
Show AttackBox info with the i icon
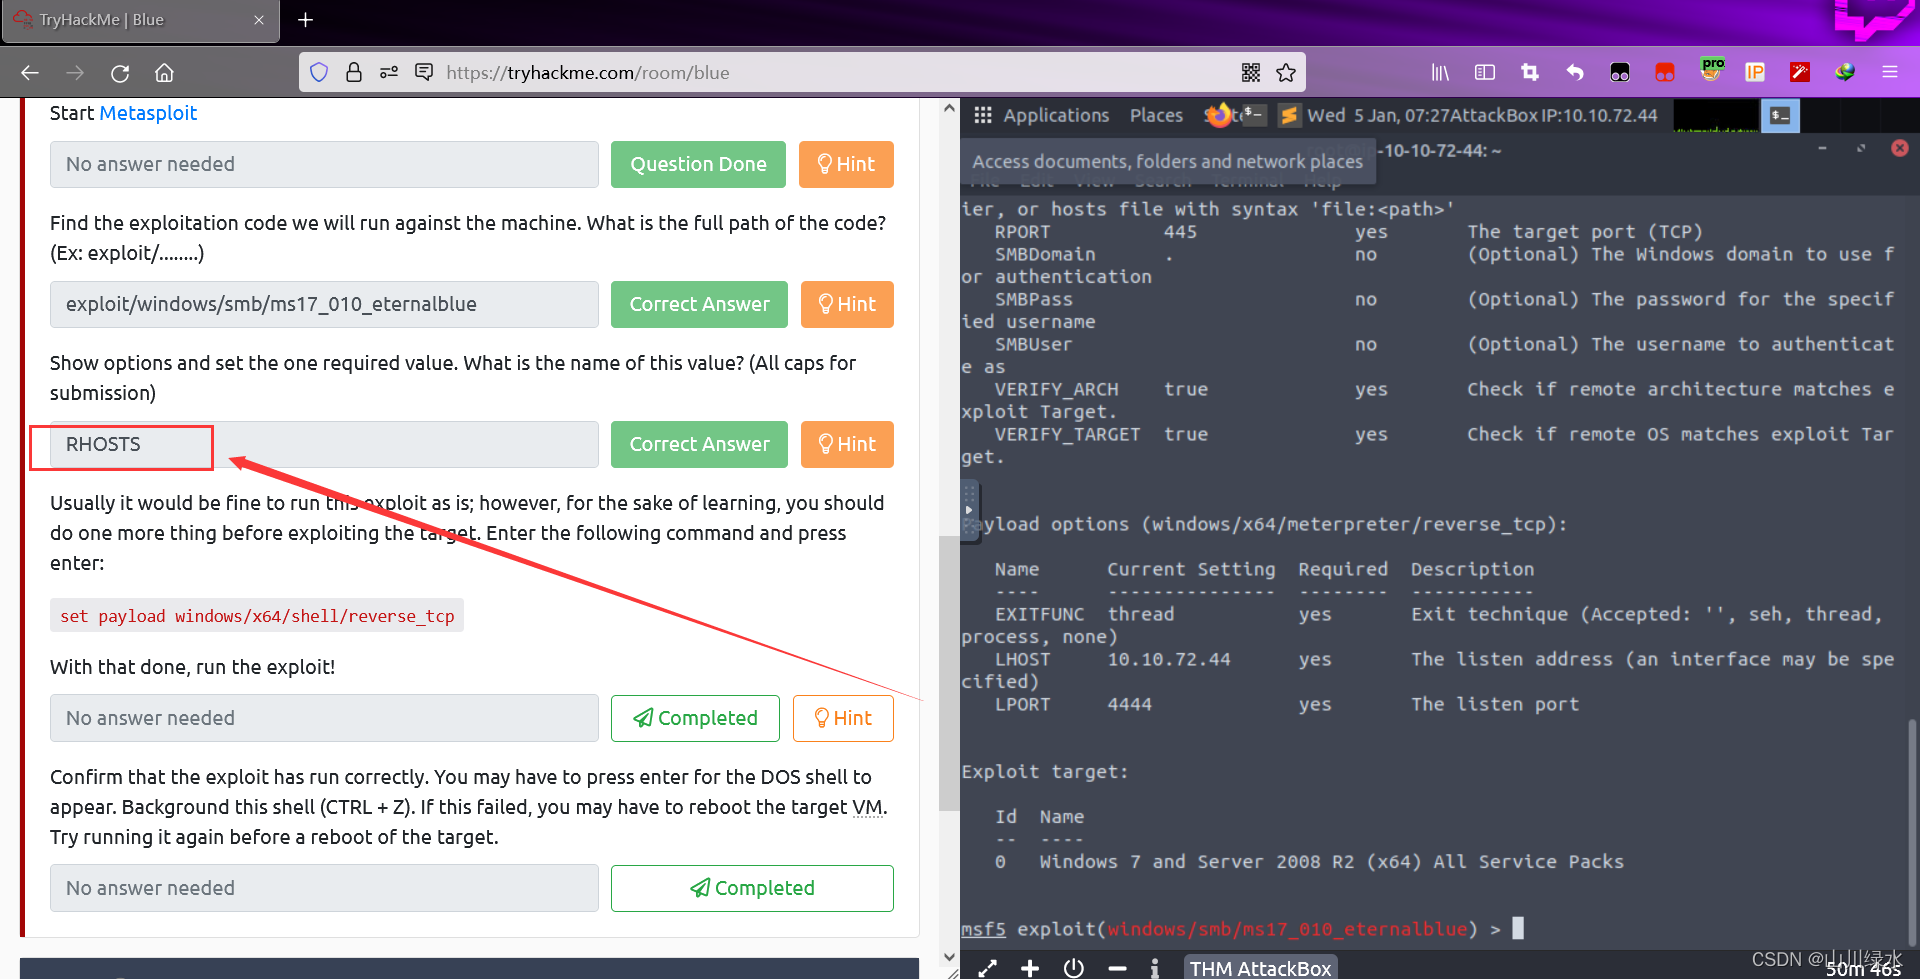1155,968
